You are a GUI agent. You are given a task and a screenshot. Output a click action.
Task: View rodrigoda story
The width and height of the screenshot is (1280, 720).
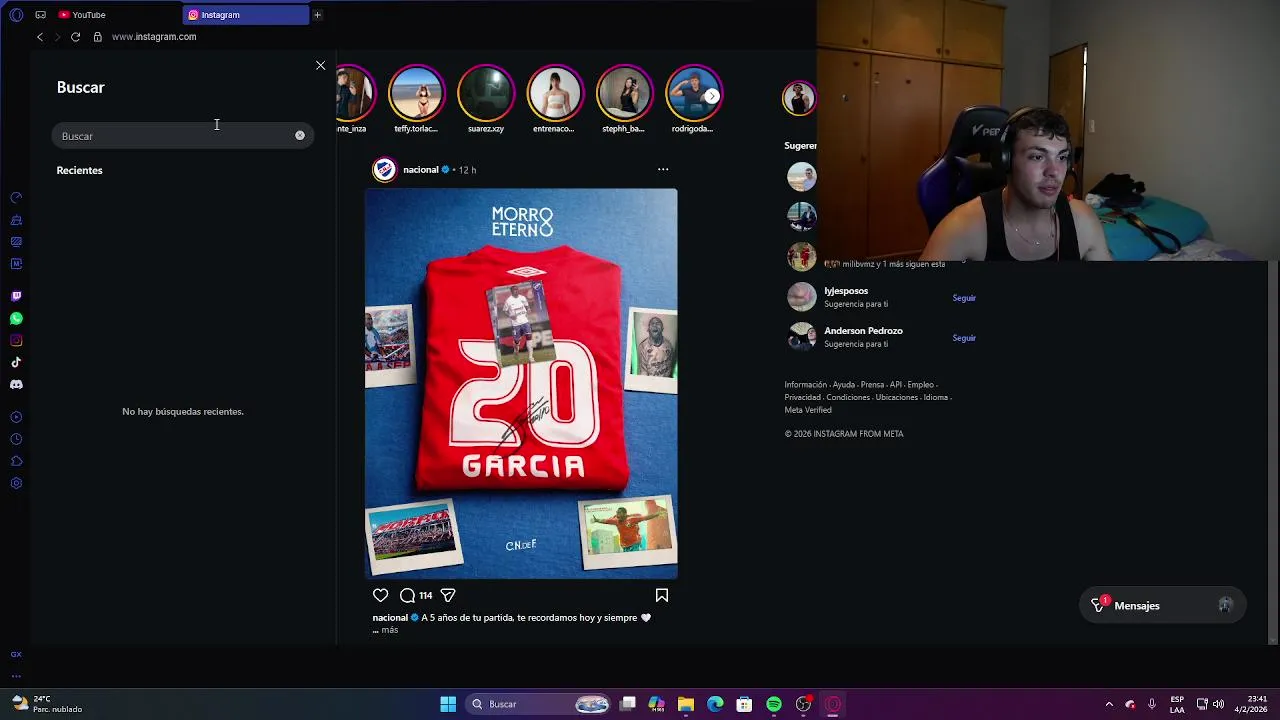click(x=693, y=93)
